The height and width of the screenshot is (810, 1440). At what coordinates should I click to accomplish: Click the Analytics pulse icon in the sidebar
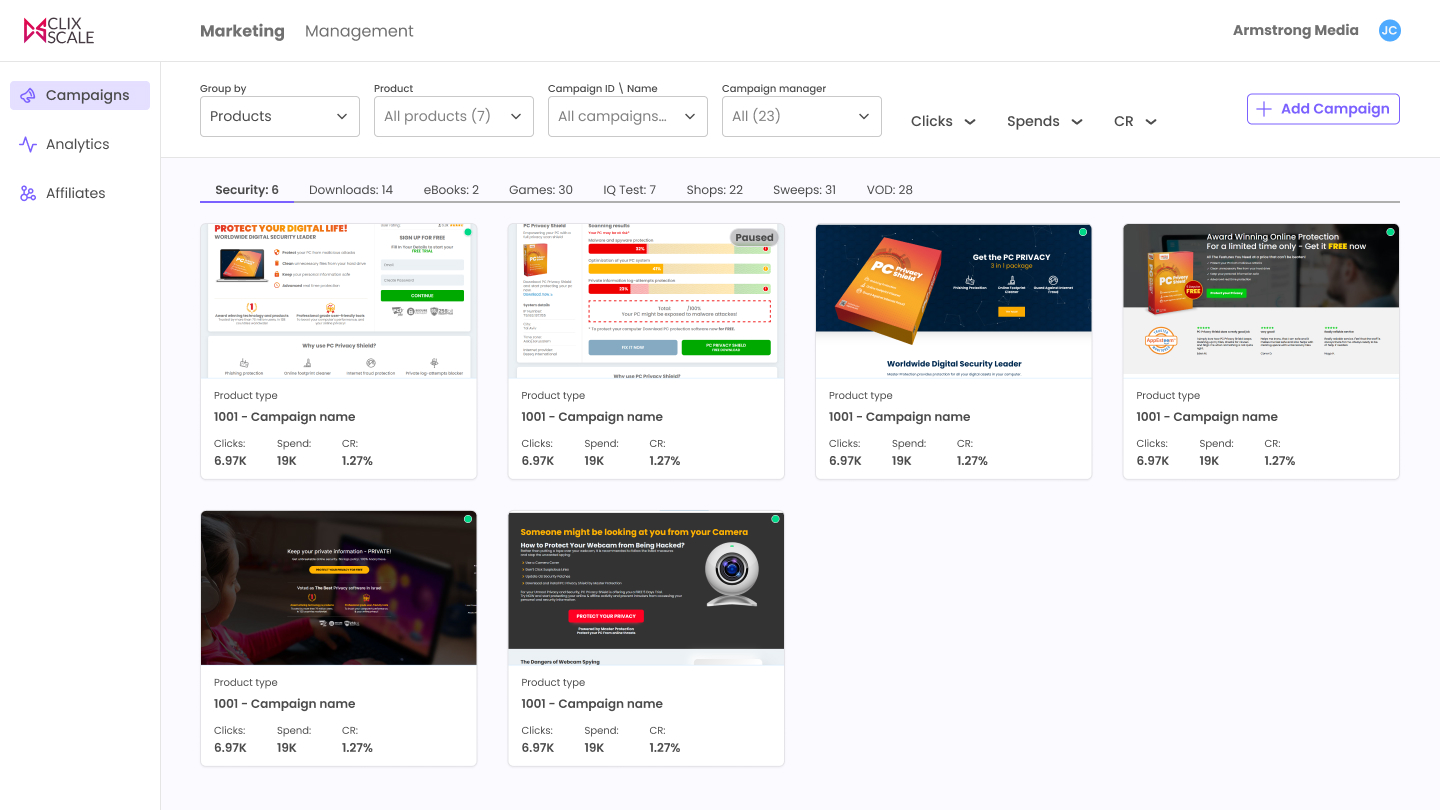pos(28,144)
